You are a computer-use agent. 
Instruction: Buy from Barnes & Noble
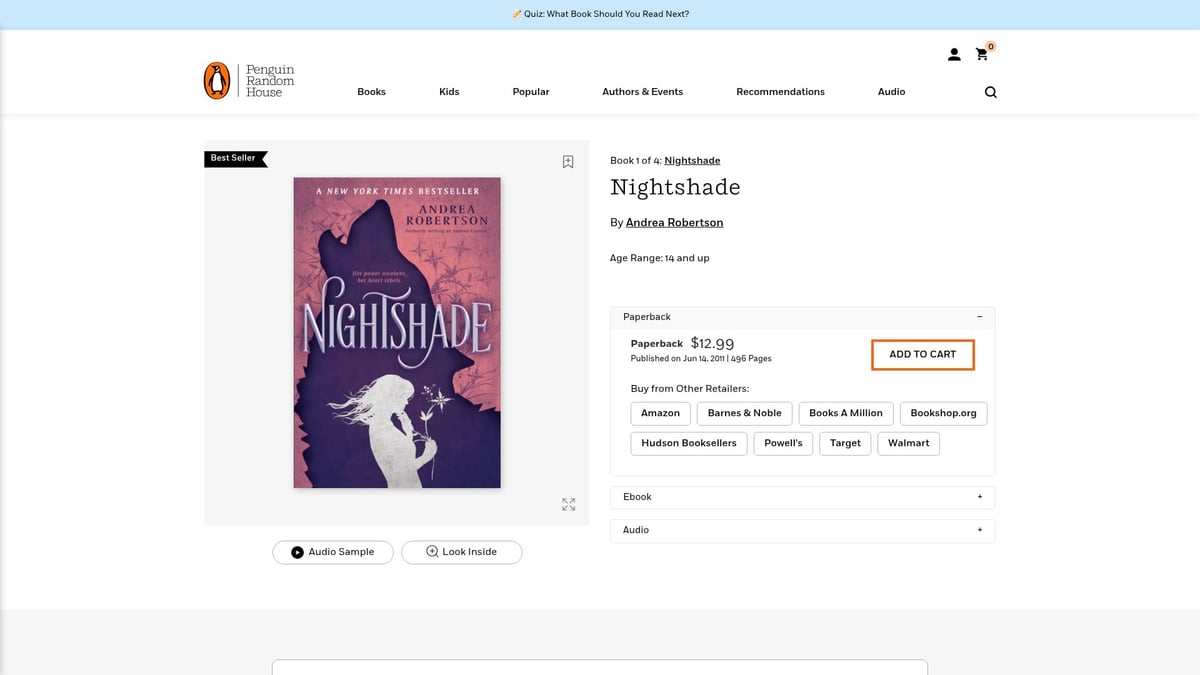point(745,413)
